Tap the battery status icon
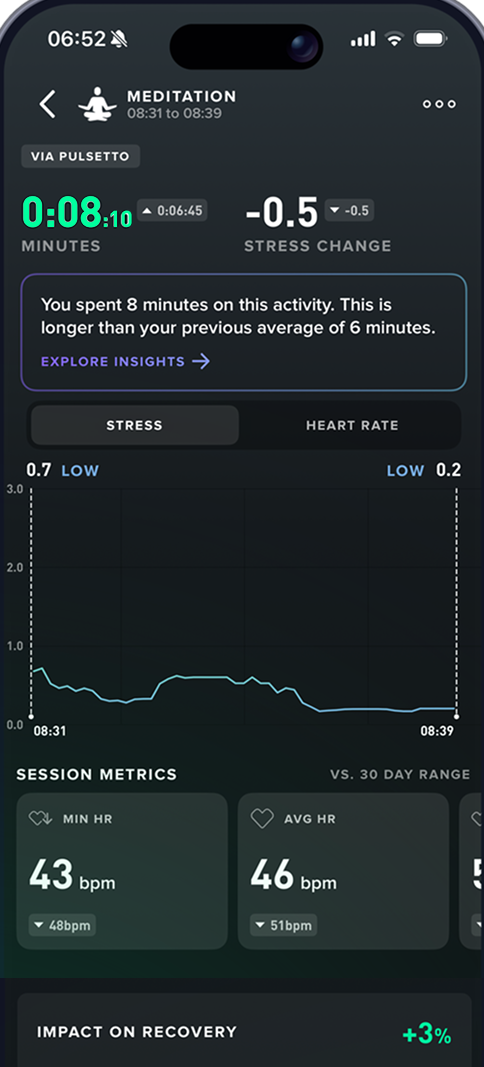 (430, 39)
